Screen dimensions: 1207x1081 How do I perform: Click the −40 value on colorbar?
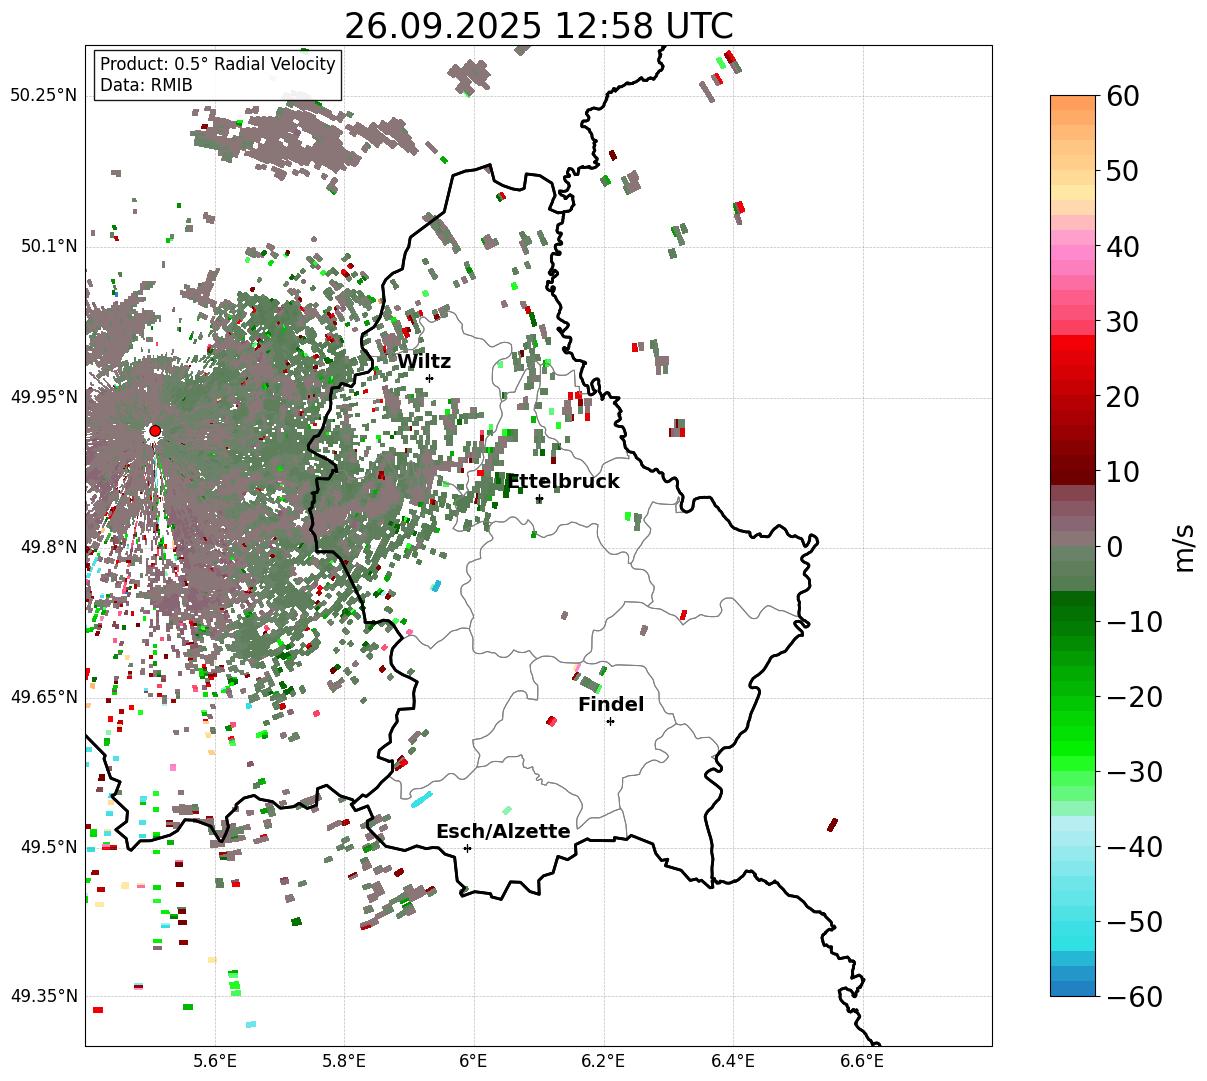(1134, 847)
